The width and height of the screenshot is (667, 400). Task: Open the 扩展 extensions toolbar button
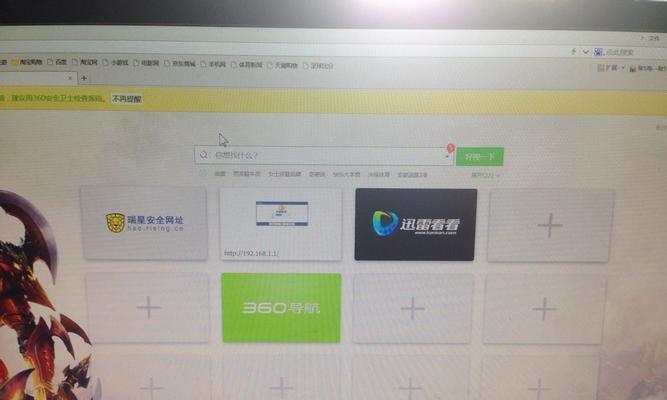point(609,68)
